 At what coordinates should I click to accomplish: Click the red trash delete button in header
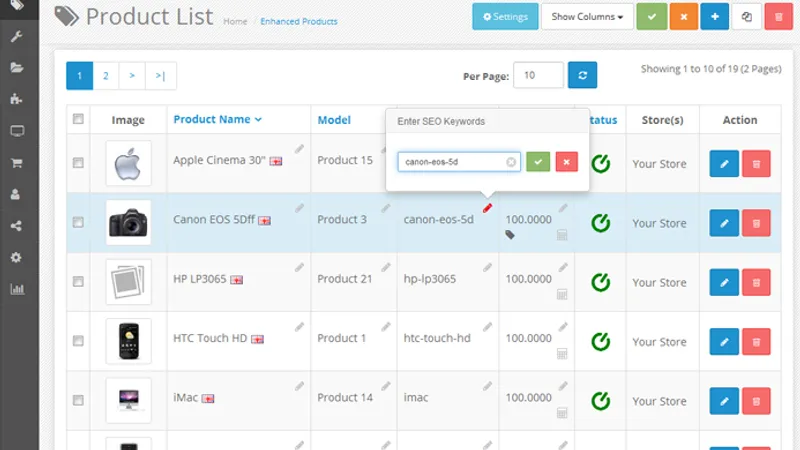click(778, 17)
